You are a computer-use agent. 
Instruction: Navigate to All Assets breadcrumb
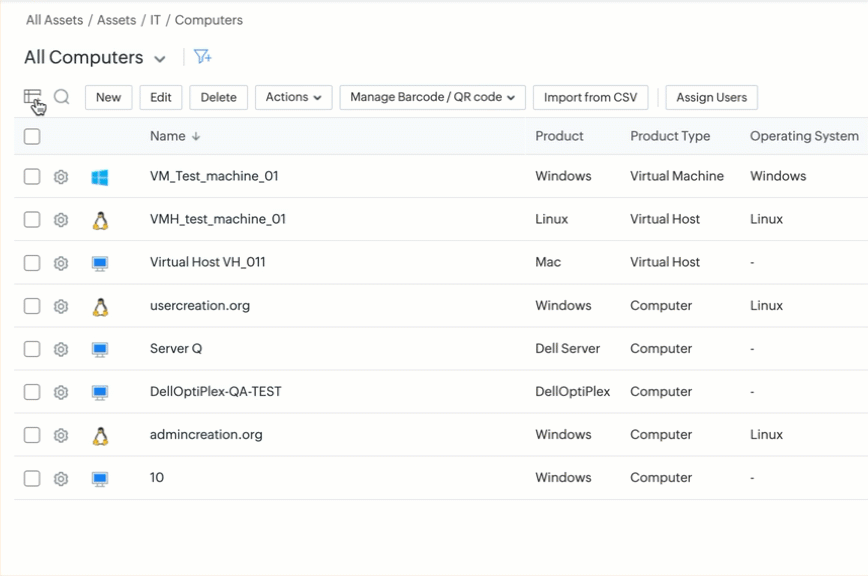pyautogui.click(x=55, y=20)
